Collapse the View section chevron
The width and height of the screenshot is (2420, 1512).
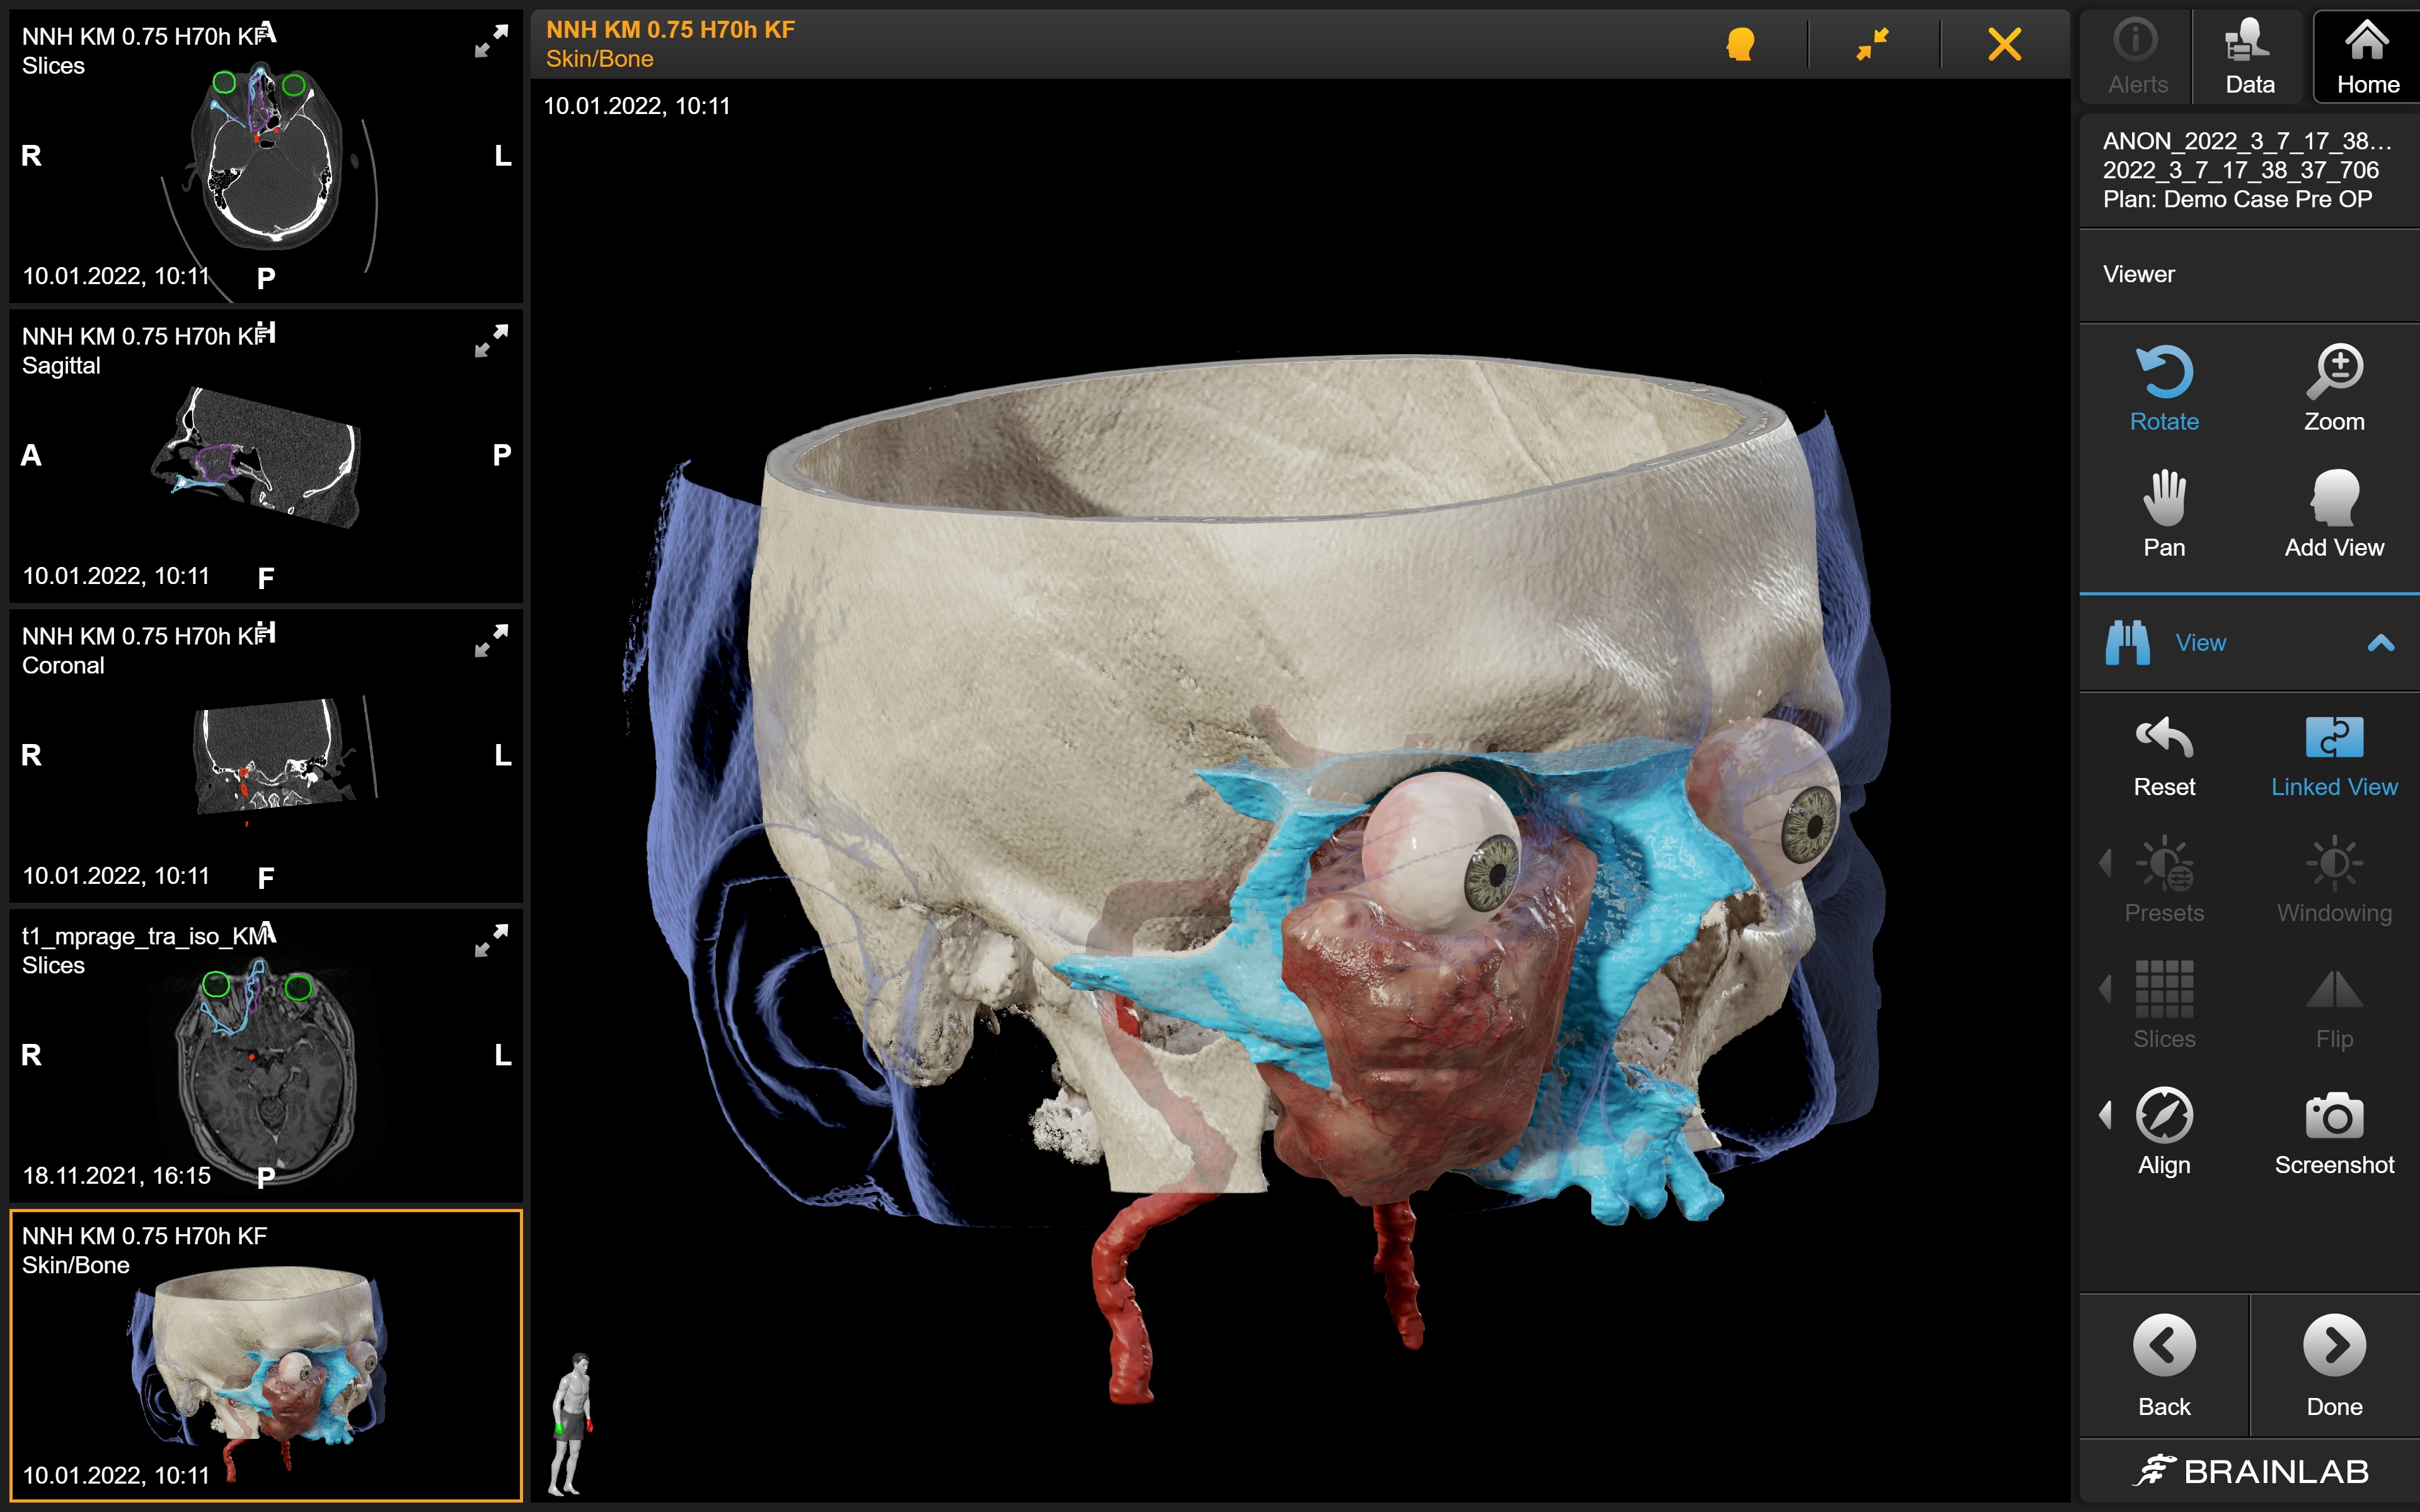[x=2380, y=643]
